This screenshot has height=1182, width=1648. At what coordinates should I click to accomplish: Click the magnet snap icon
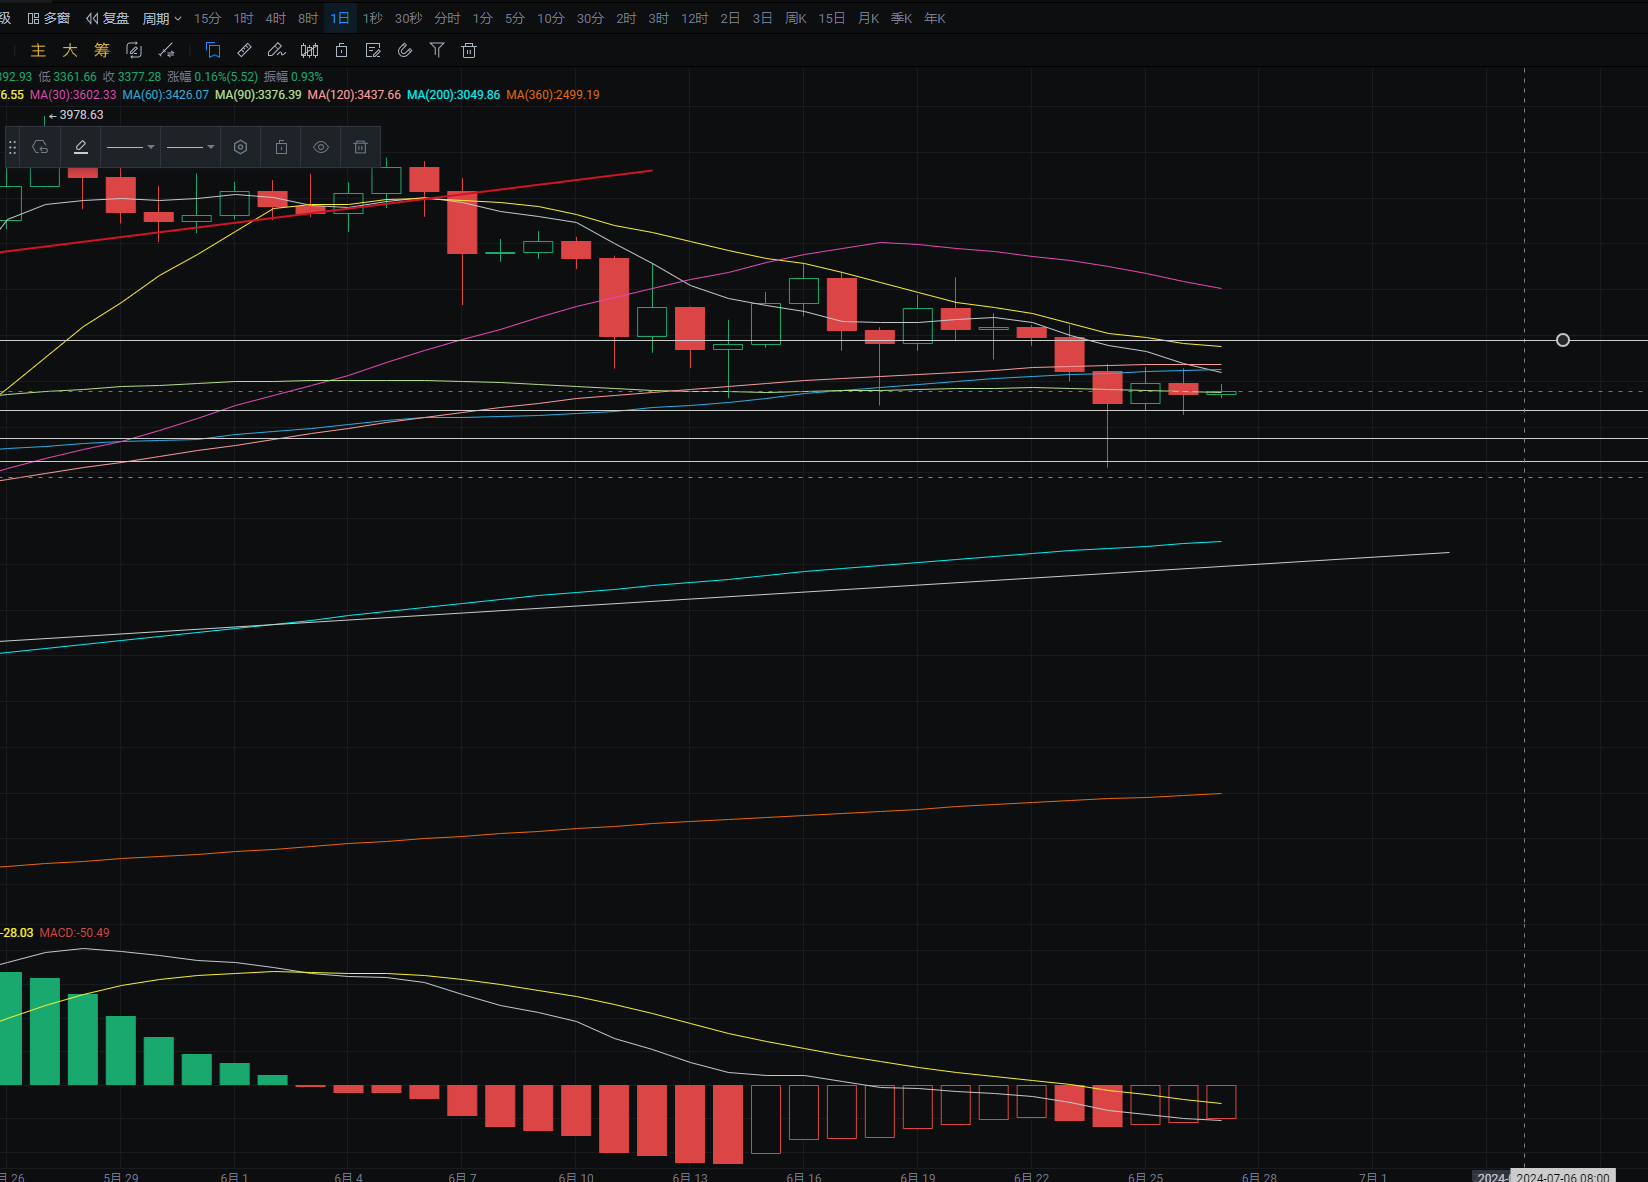[x=405, y=50]
